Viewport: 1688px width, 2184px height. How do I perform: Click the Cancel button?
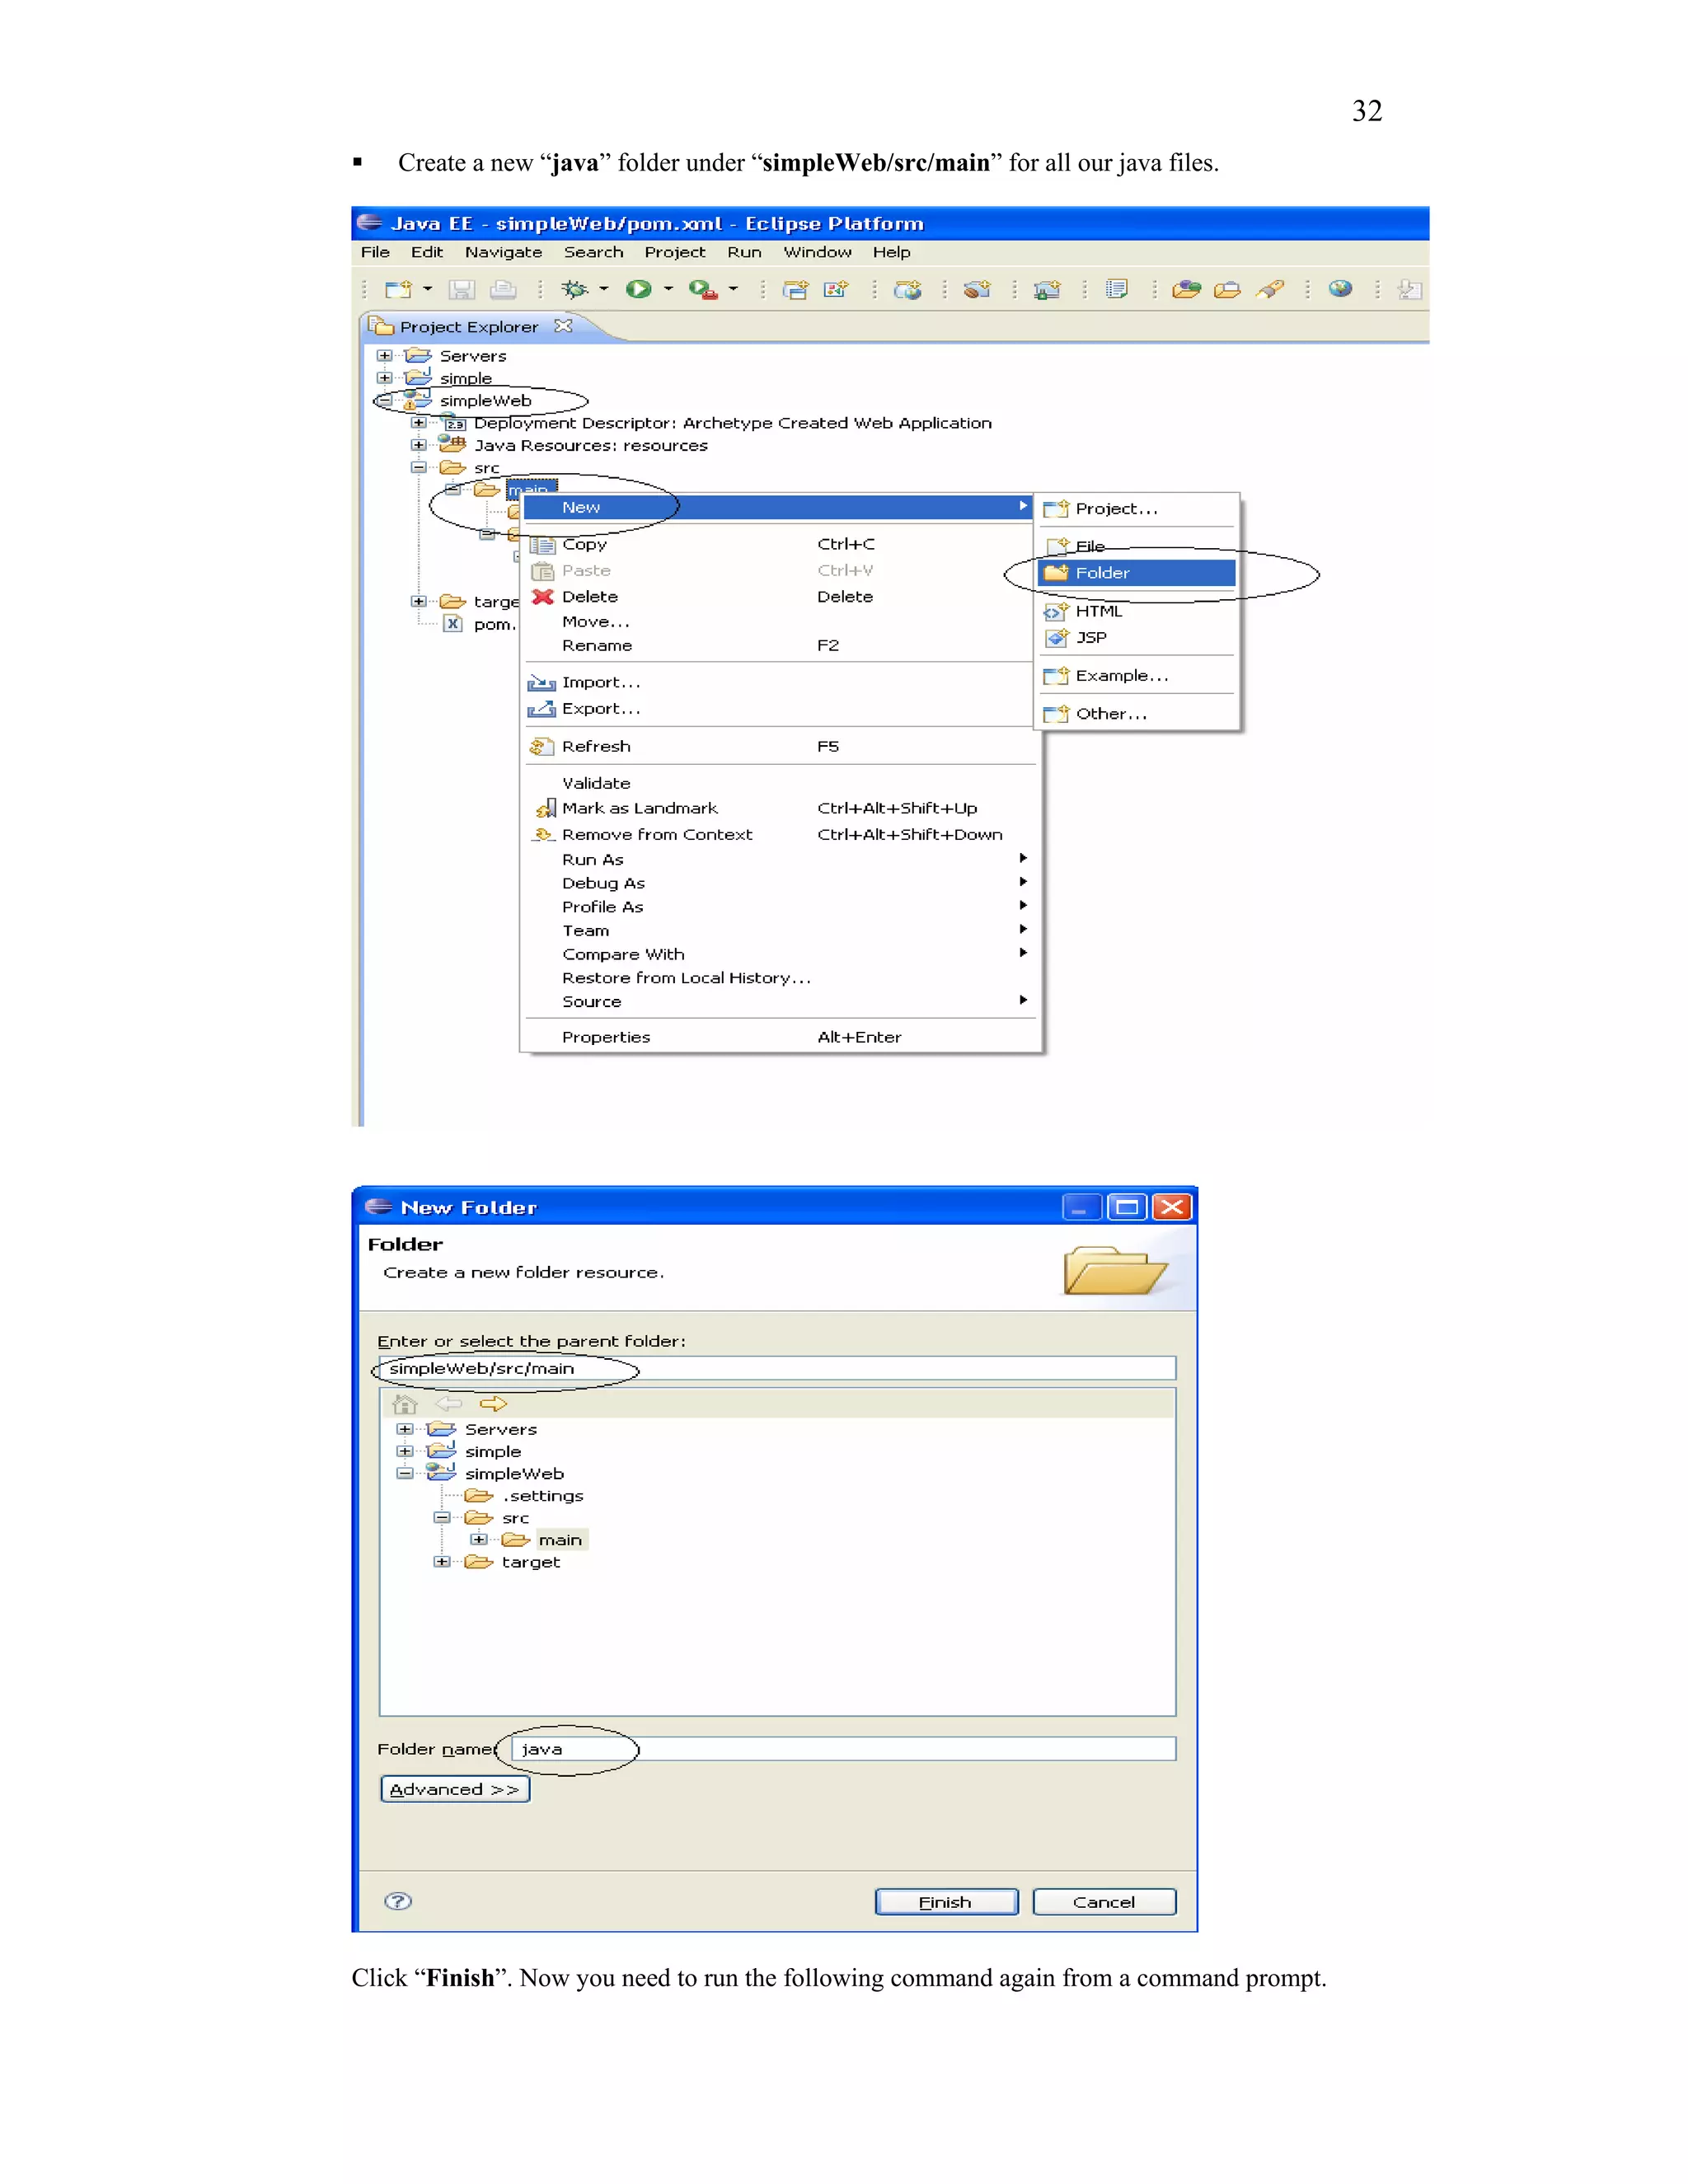point(1104,1902)
